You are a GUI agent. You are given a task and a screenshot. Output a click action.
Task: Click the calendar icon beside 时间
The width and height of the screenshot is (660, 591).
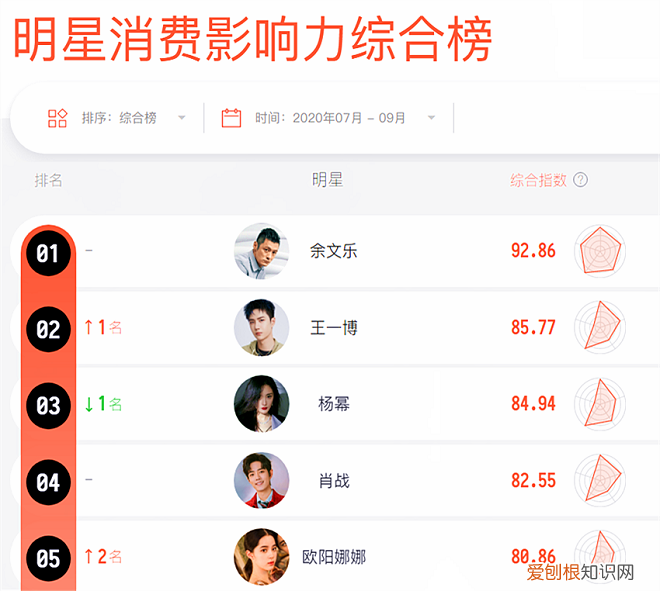(x=231, y=118)
